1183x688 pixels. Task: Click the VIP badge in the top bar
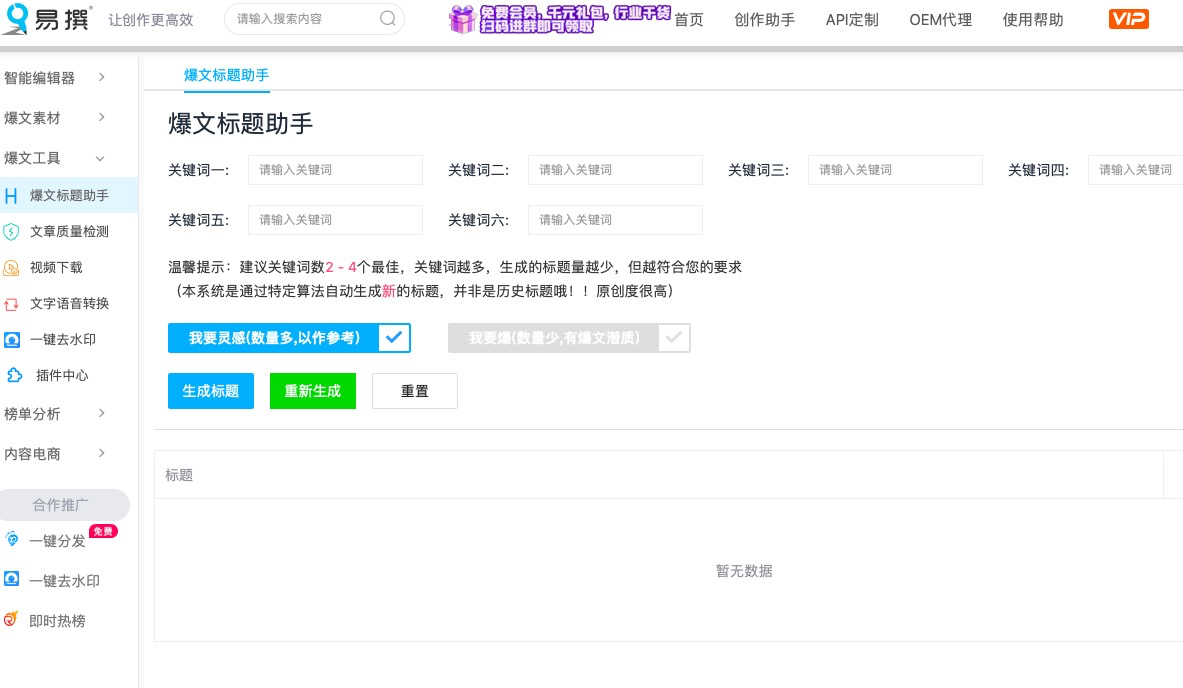[x=1128, y=19]
